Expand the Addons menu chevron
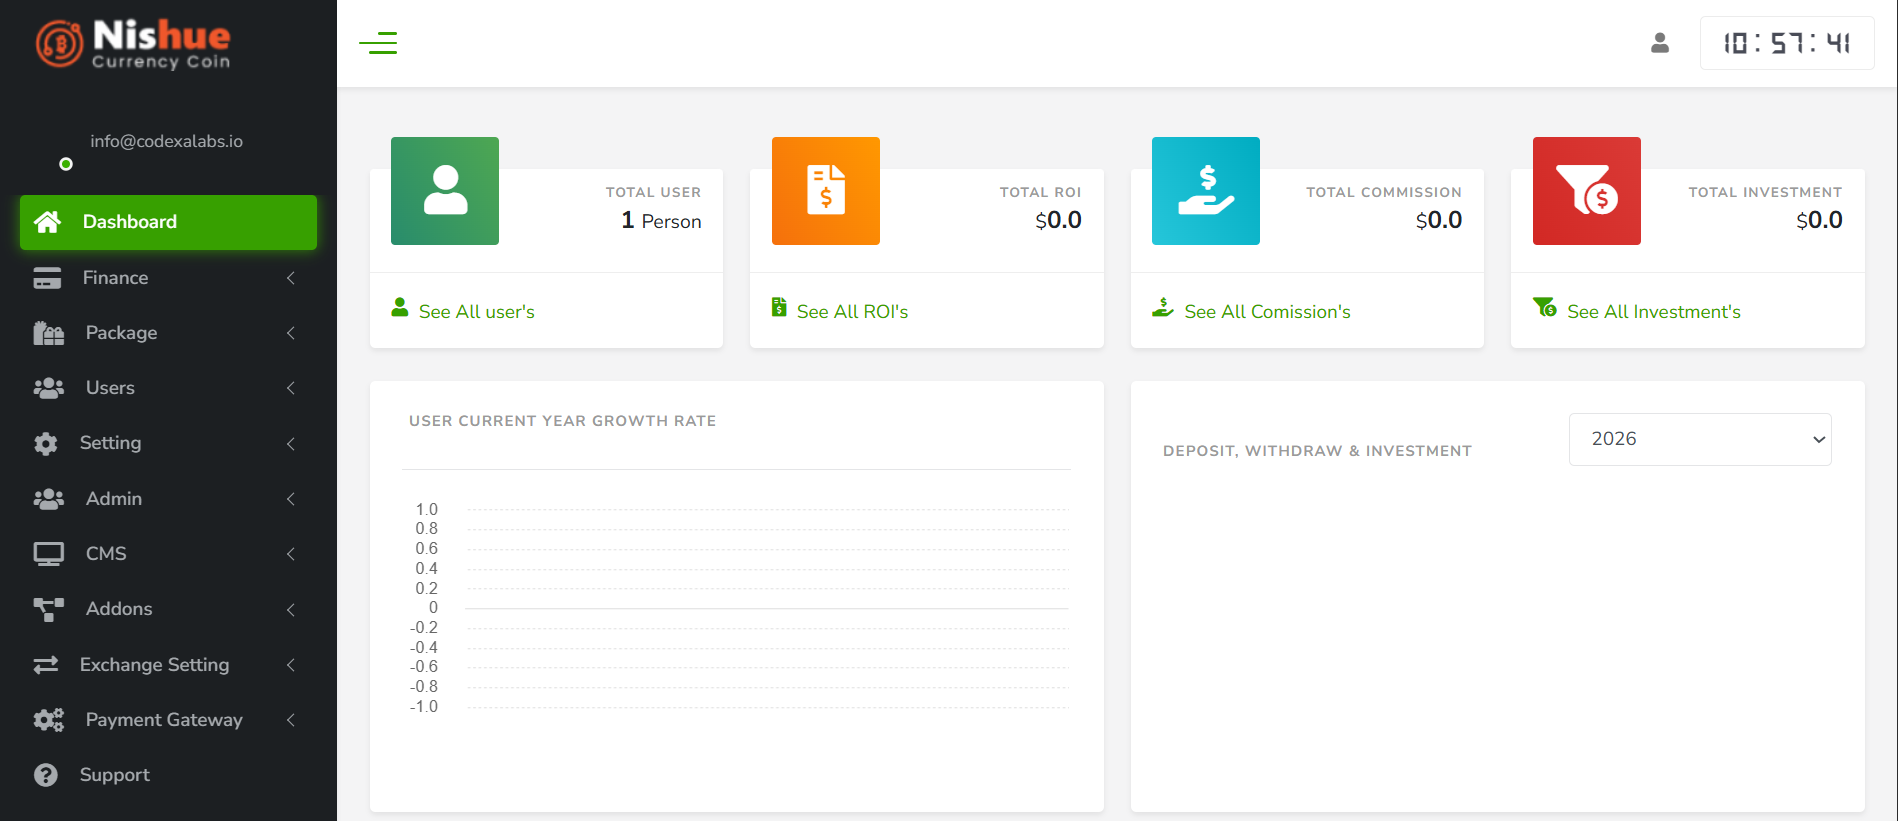 (291, 610)
